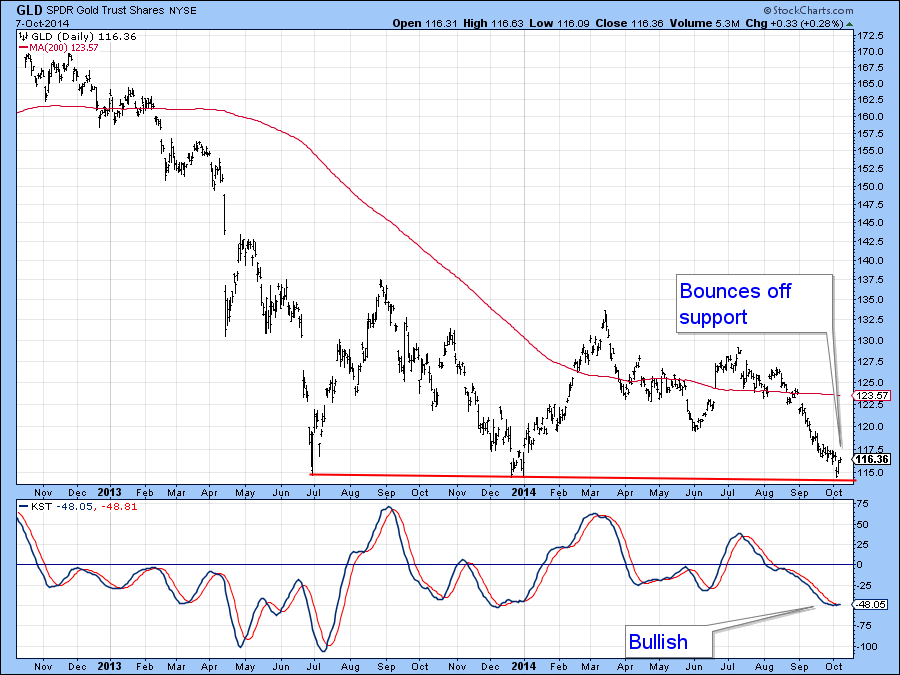
Task: Click the 2013 label under KST panel
Action: click(109, 666)
